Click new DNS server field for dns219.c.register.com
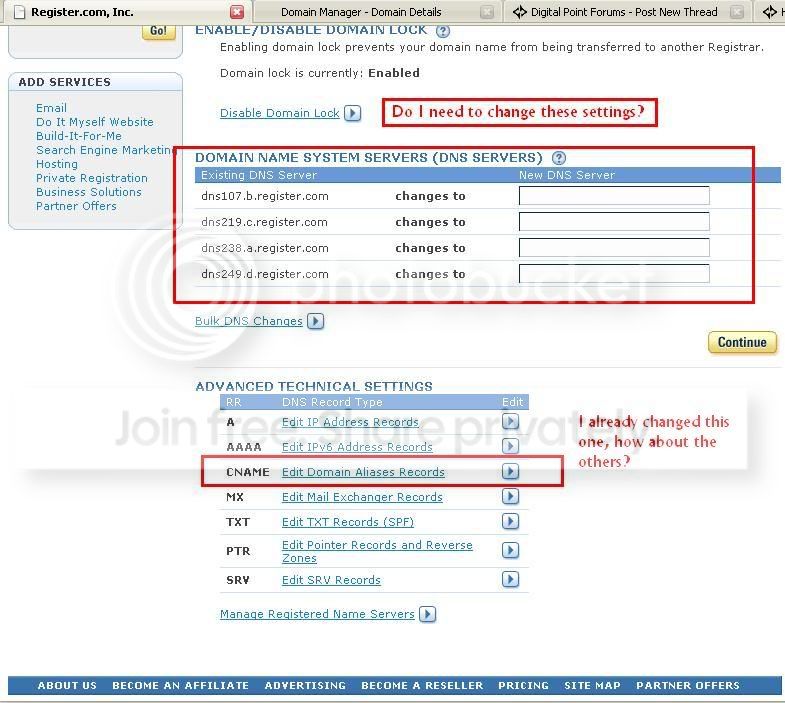Screen dimensions: 785x703 click(x=614, y=222)
